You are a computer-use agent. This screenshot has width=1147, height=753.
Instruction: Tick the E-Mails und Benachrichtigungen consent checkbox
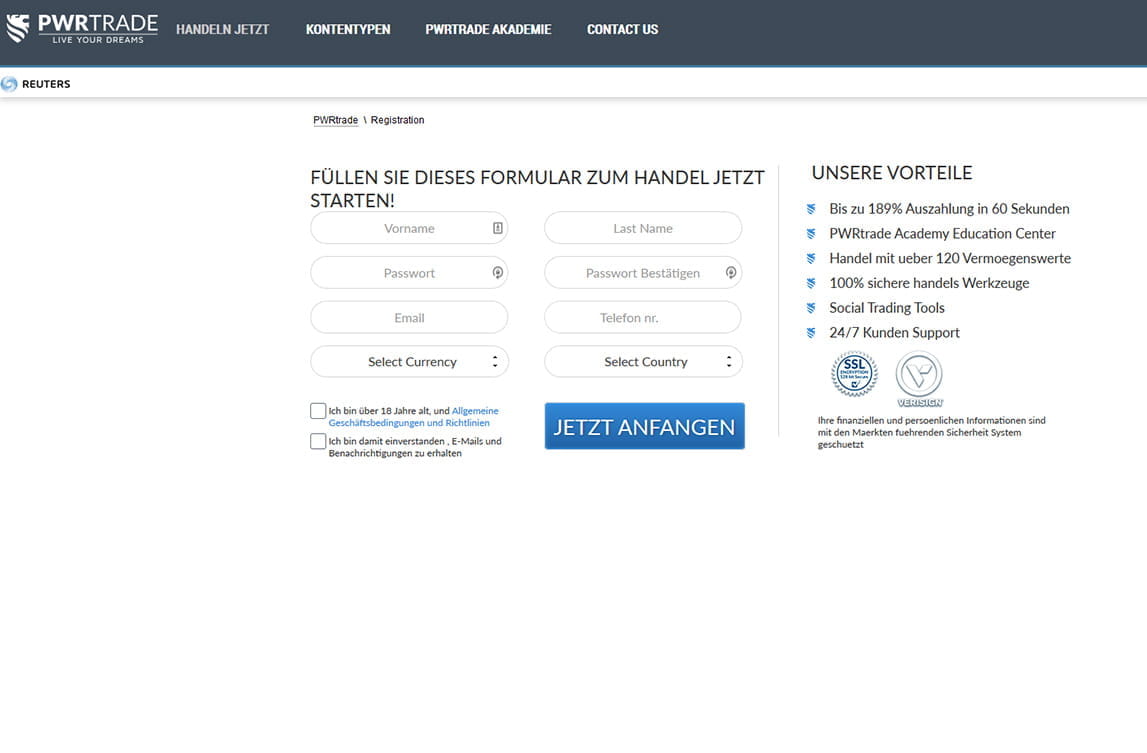pos(317,441)
